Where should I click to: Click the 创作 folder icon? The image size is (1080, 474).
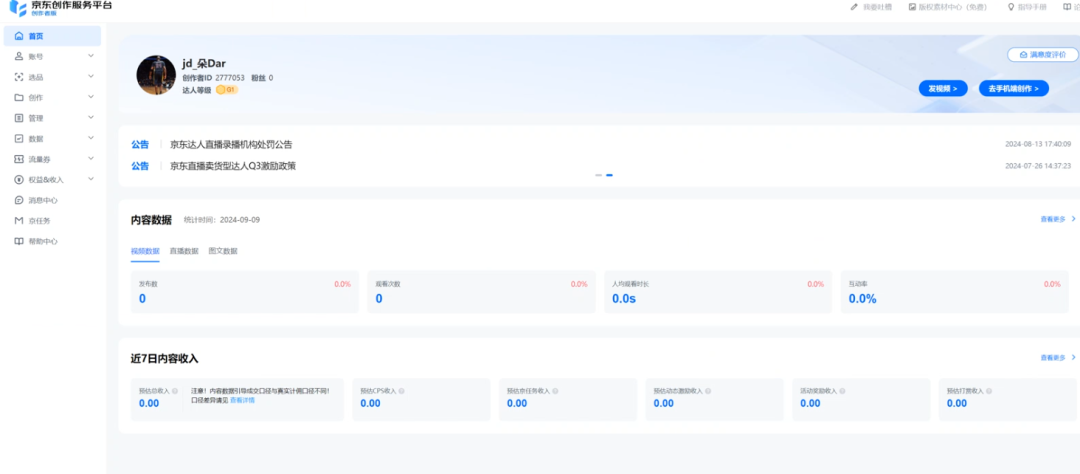[19, 98]
